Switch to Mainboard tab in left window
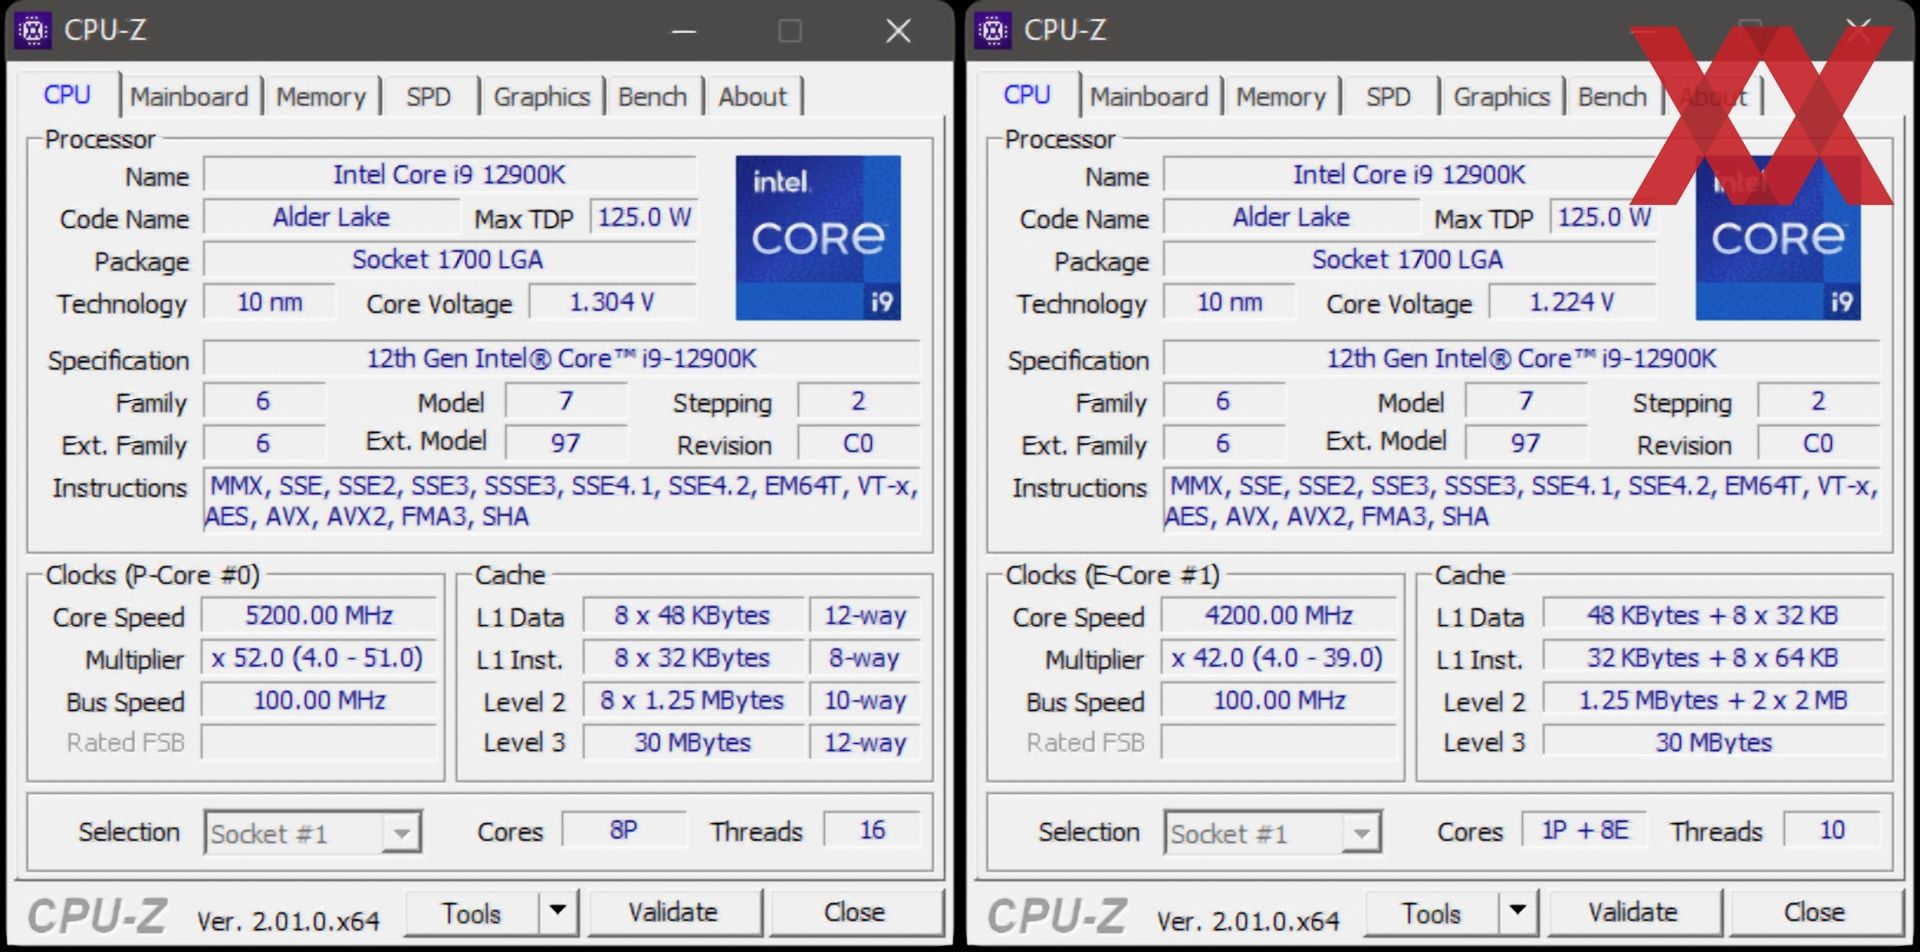The height and width of the screenshot is (952, 1920). pos(189,97)
